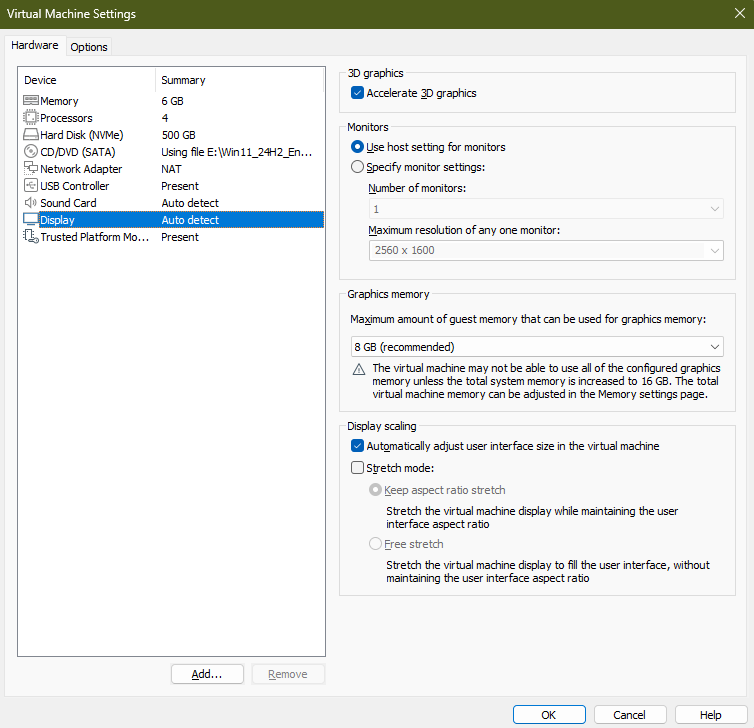Switch to the Hardware tab
The image size is (754, 728).
click(x=35, y=46)
